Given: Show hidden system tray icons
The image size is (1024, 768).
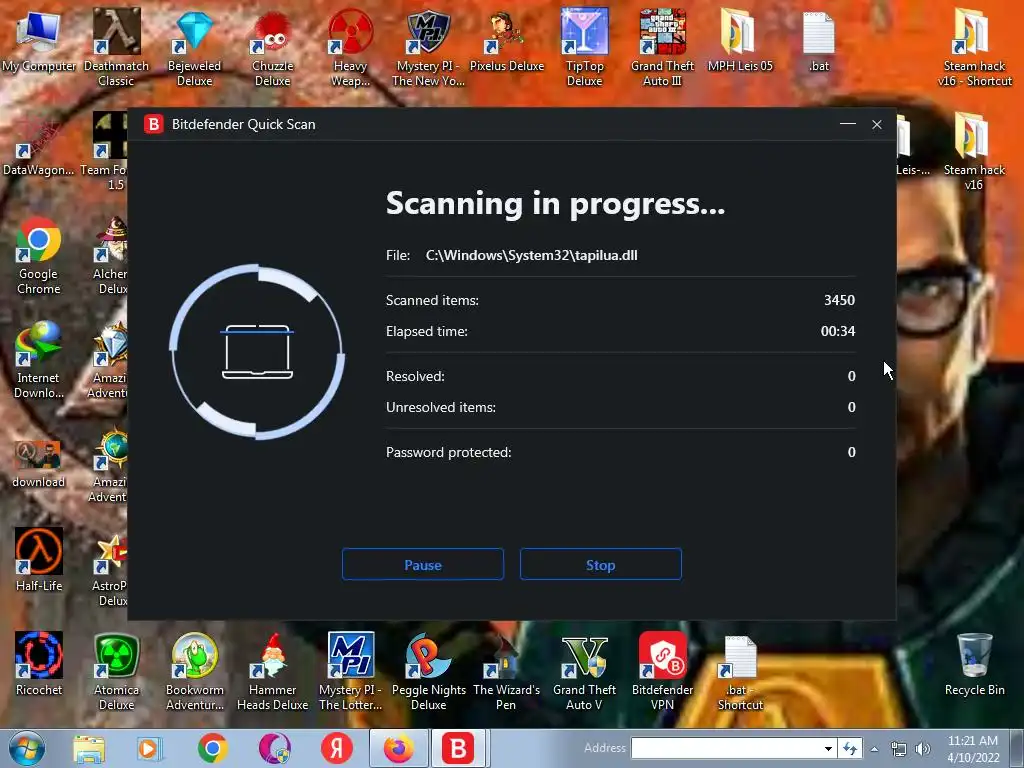Looking at the screenshot, I should (874, 749).
